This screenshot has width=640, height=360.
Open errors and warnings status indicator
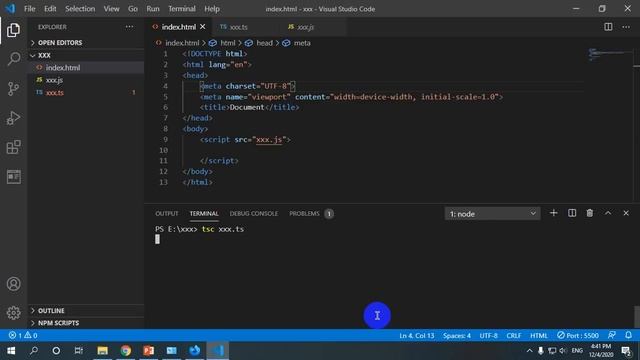click(x=23, y=336)
